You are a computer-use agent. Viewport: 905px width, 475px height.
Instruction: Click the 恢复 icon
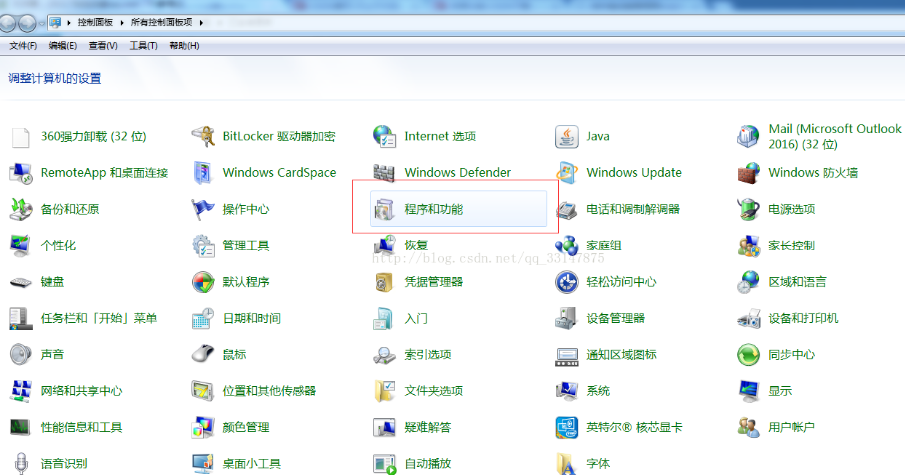(384, 245)
